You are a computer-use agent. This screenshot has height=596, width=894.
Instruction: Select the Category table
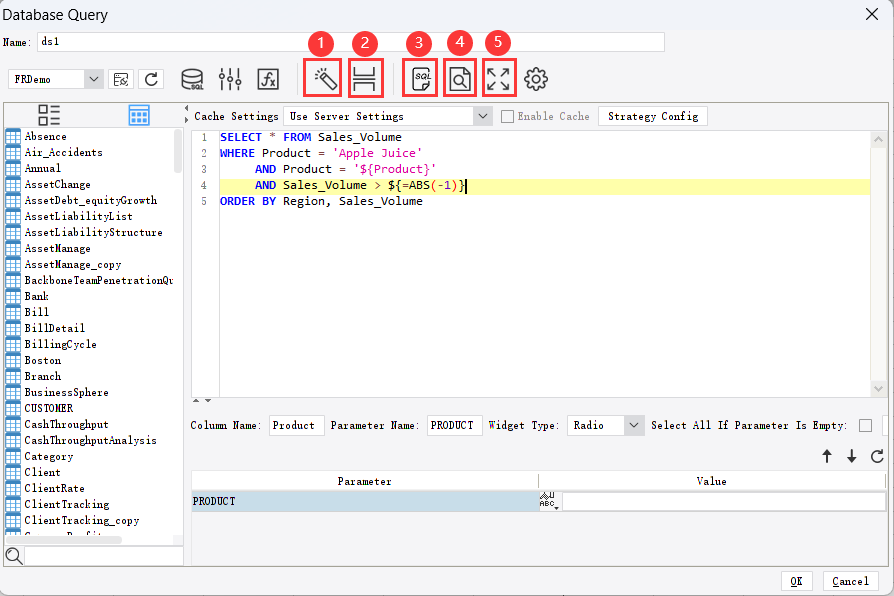pos(48,456)
